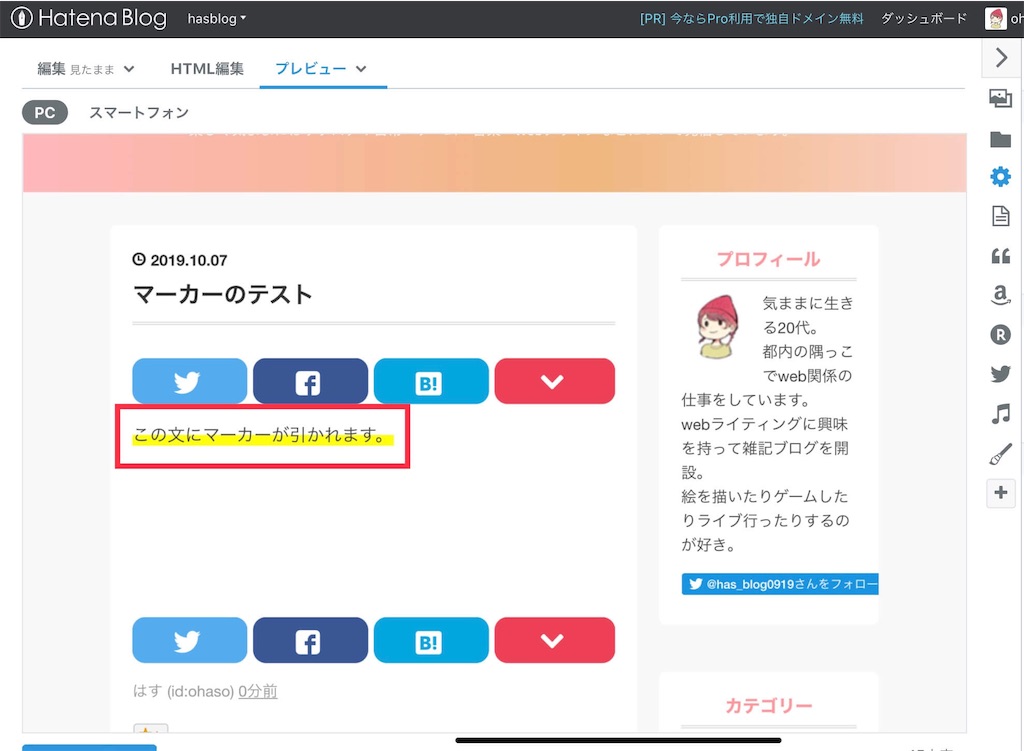This screenshot has height=751, width=1024.
Task: Open the ダッシュボード link
Action: point(923,18)
